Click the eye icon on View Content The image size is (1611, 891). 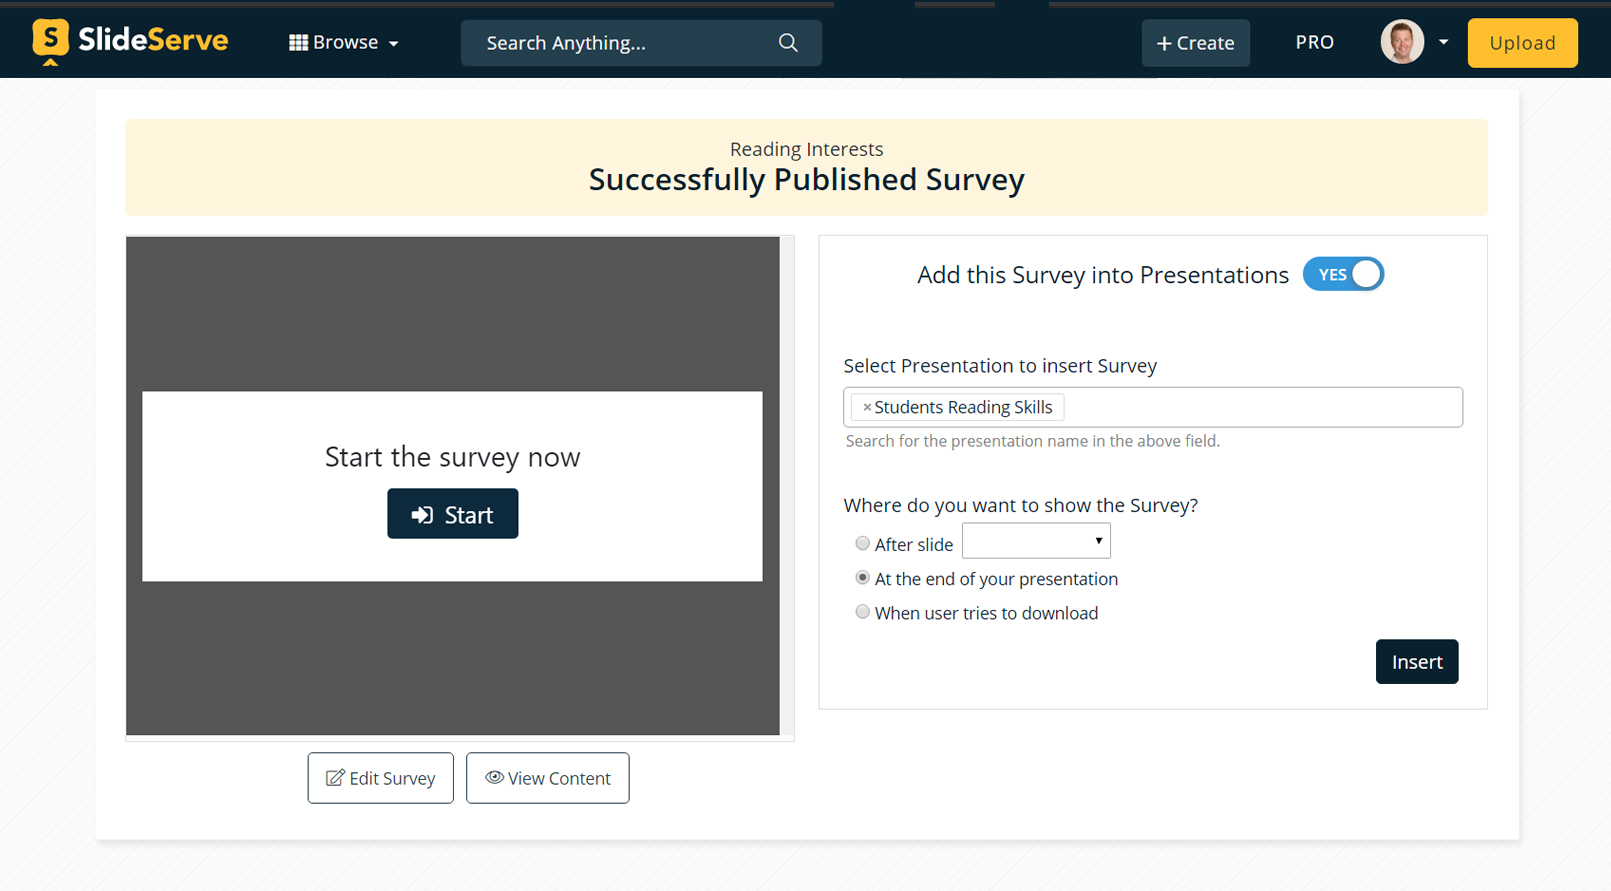(494, 777)
